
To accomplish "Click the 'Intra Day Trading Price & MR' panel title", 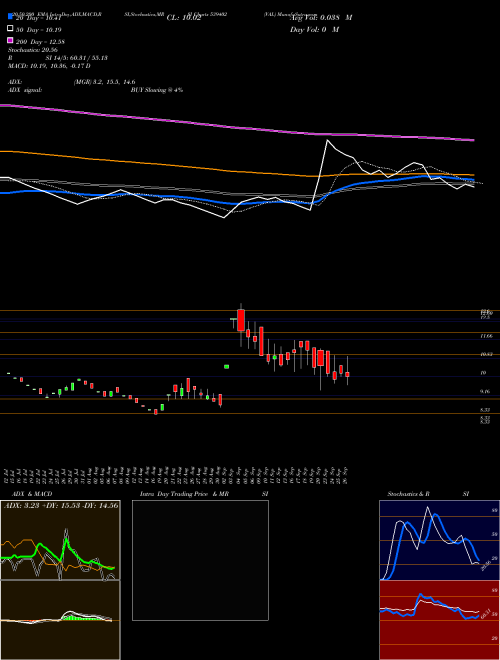I will (x=184, y=494).
